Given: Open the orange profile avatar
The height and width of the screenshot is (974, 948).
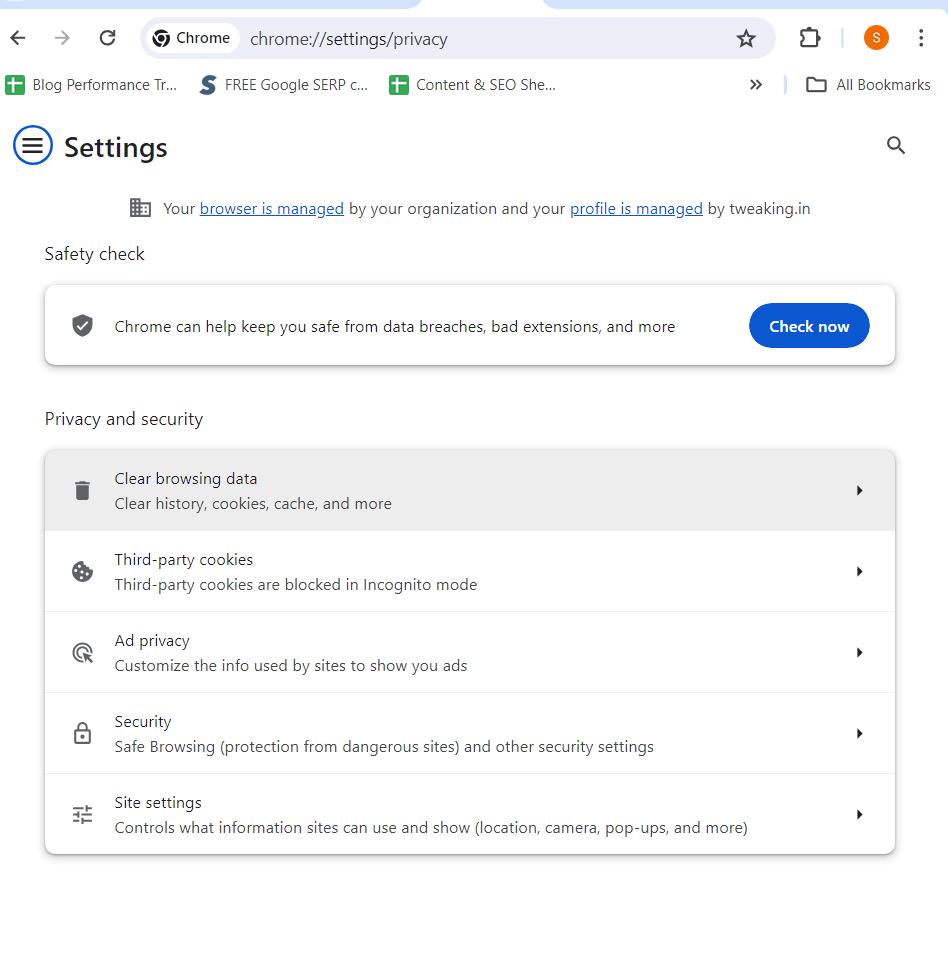Looking at the screenshot, I should [876, 38].
